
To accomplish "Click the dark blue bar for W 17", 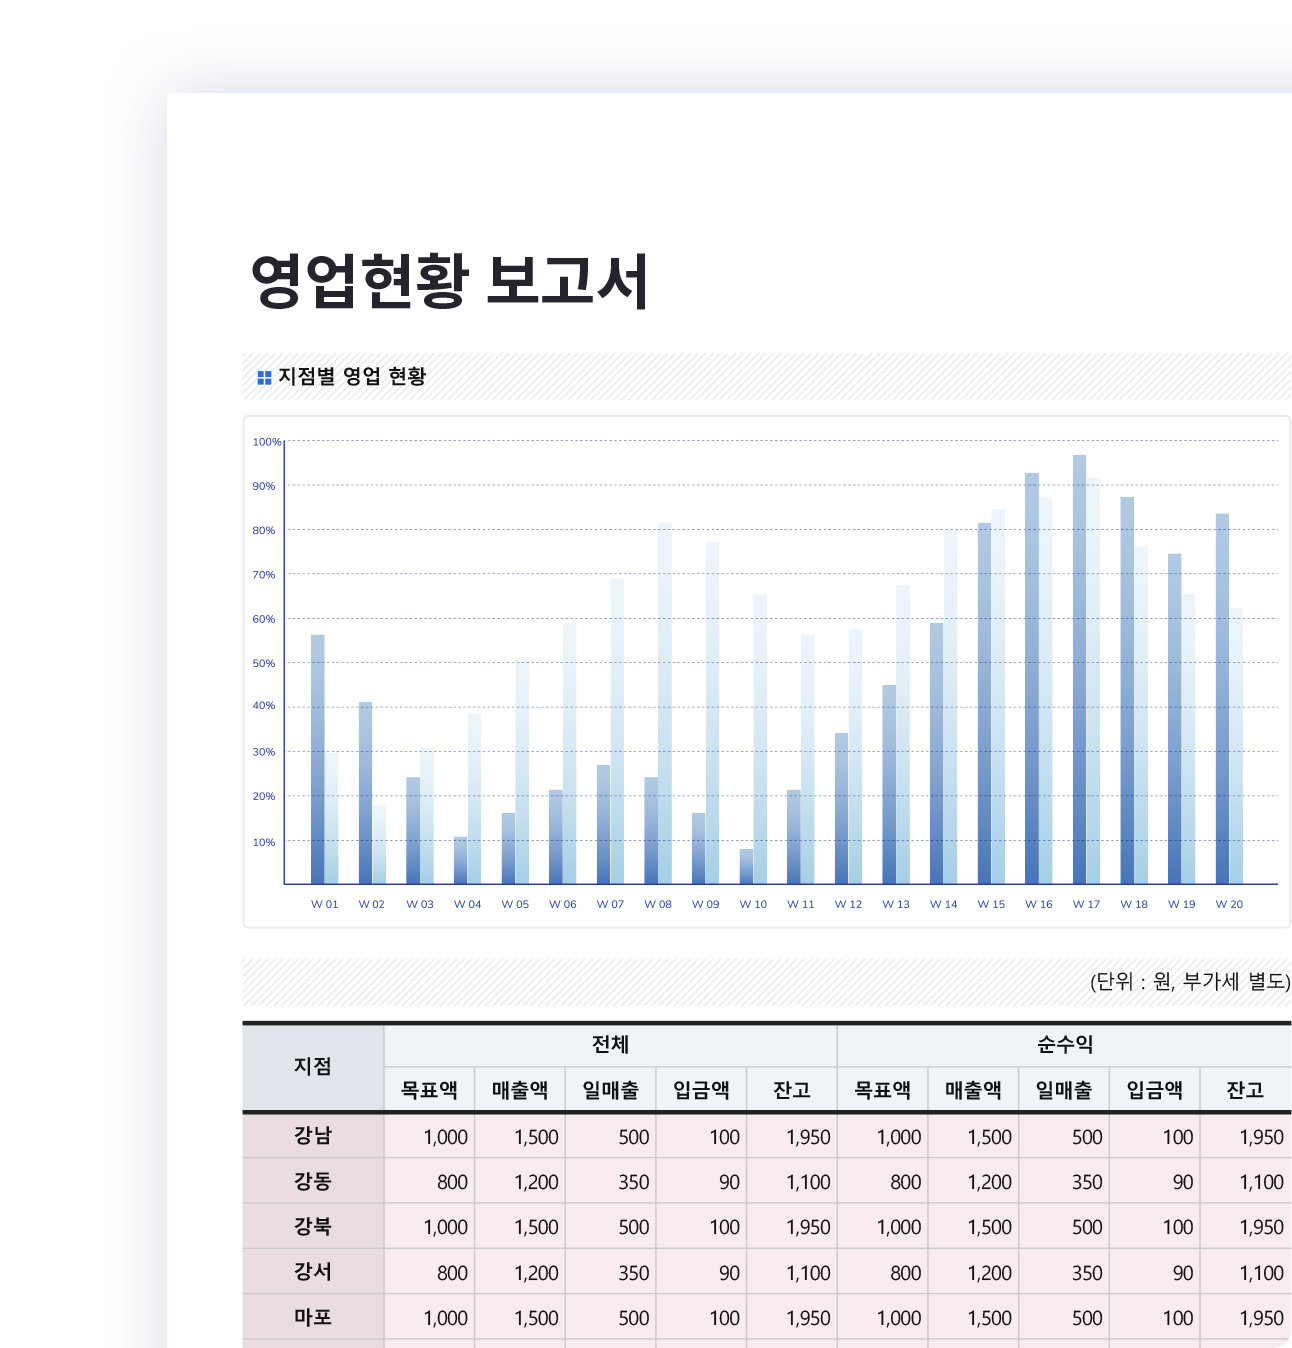I will [x=1079, y=670].
